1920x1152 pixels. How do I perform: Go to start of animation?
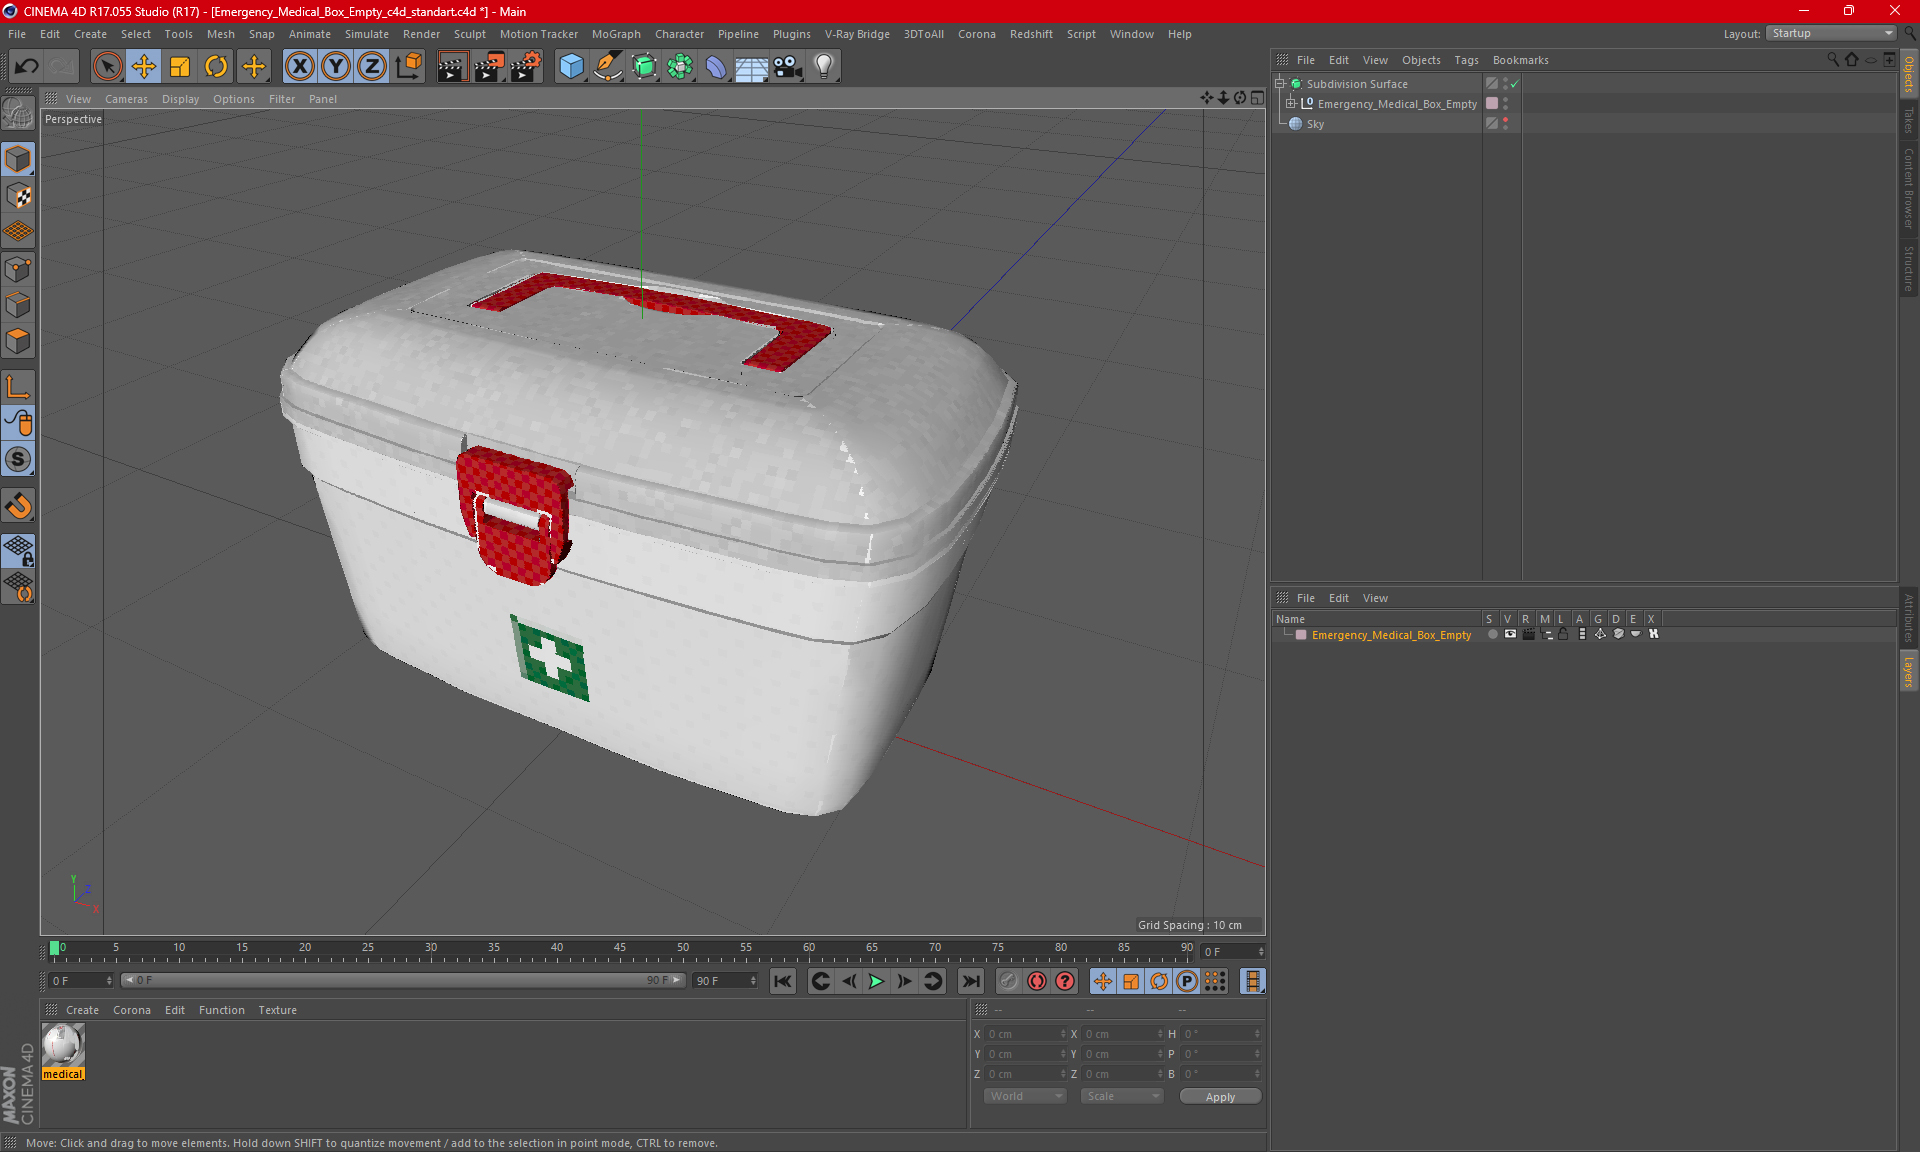(x=783, y=981)
